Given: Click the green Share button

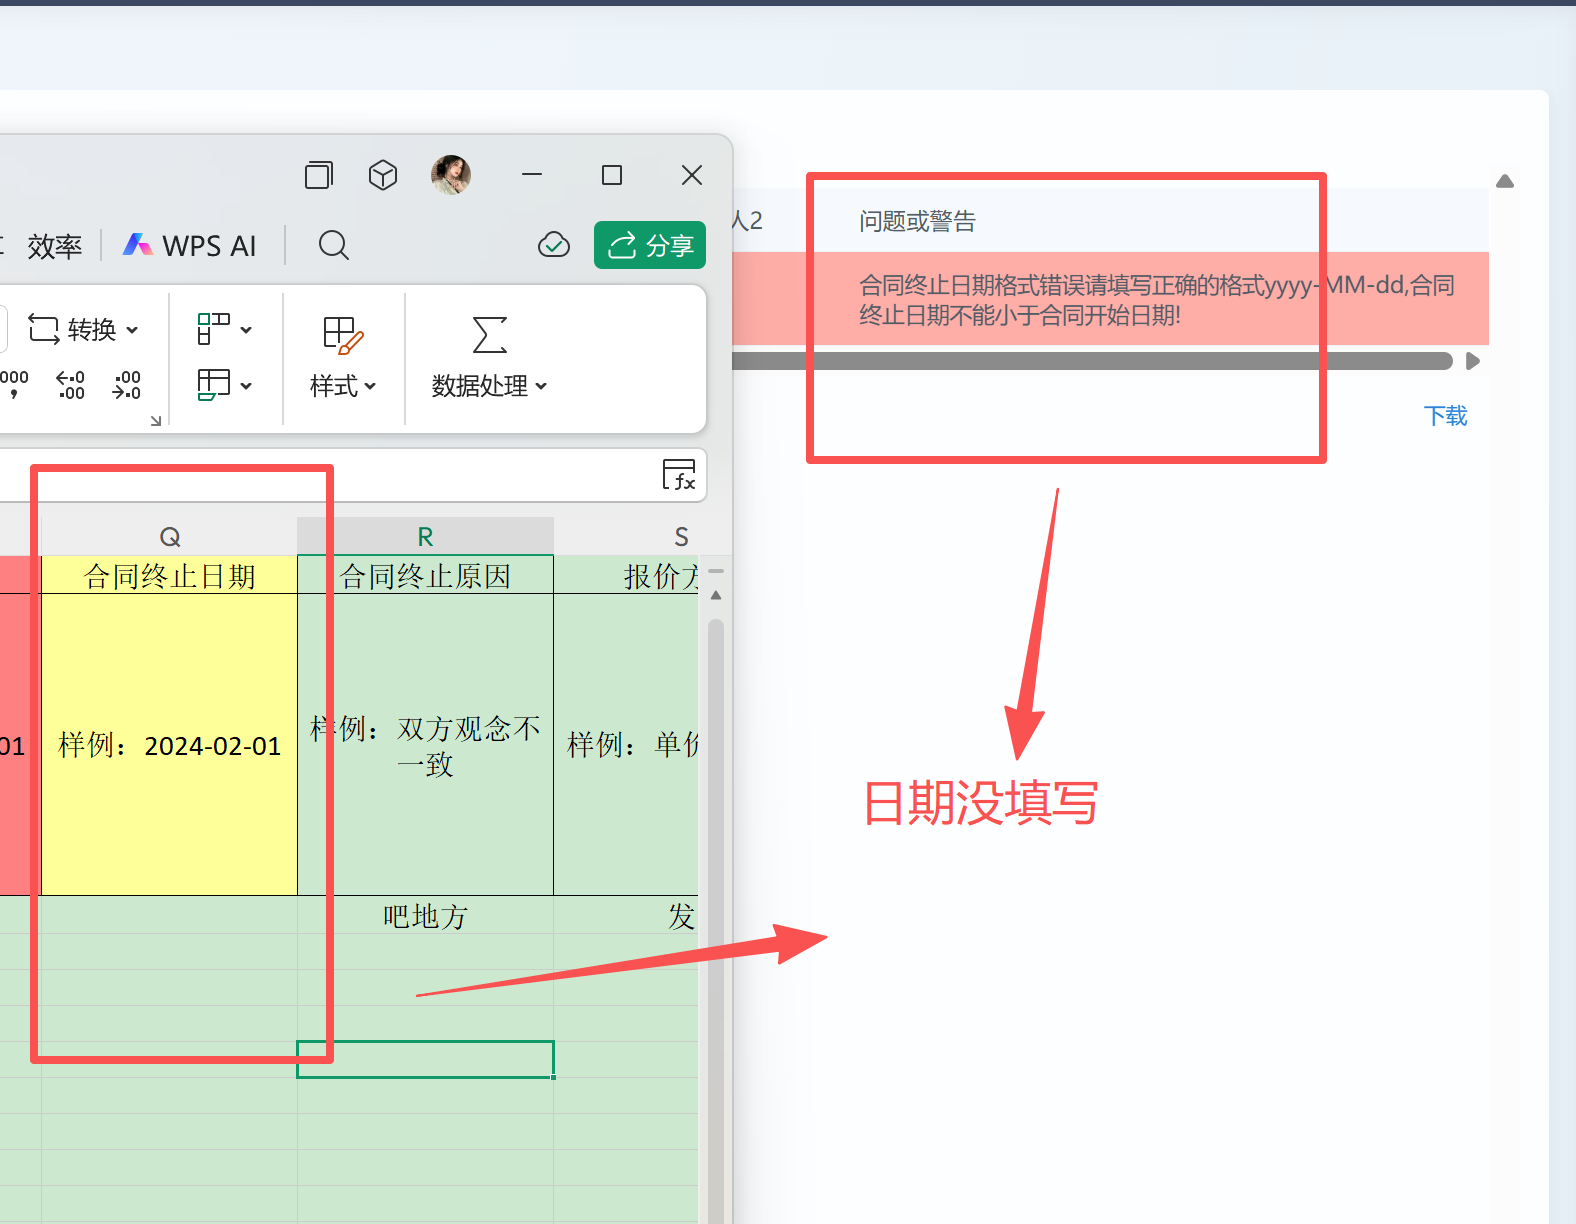Looking at the screenshot, I should pos(650,245).
